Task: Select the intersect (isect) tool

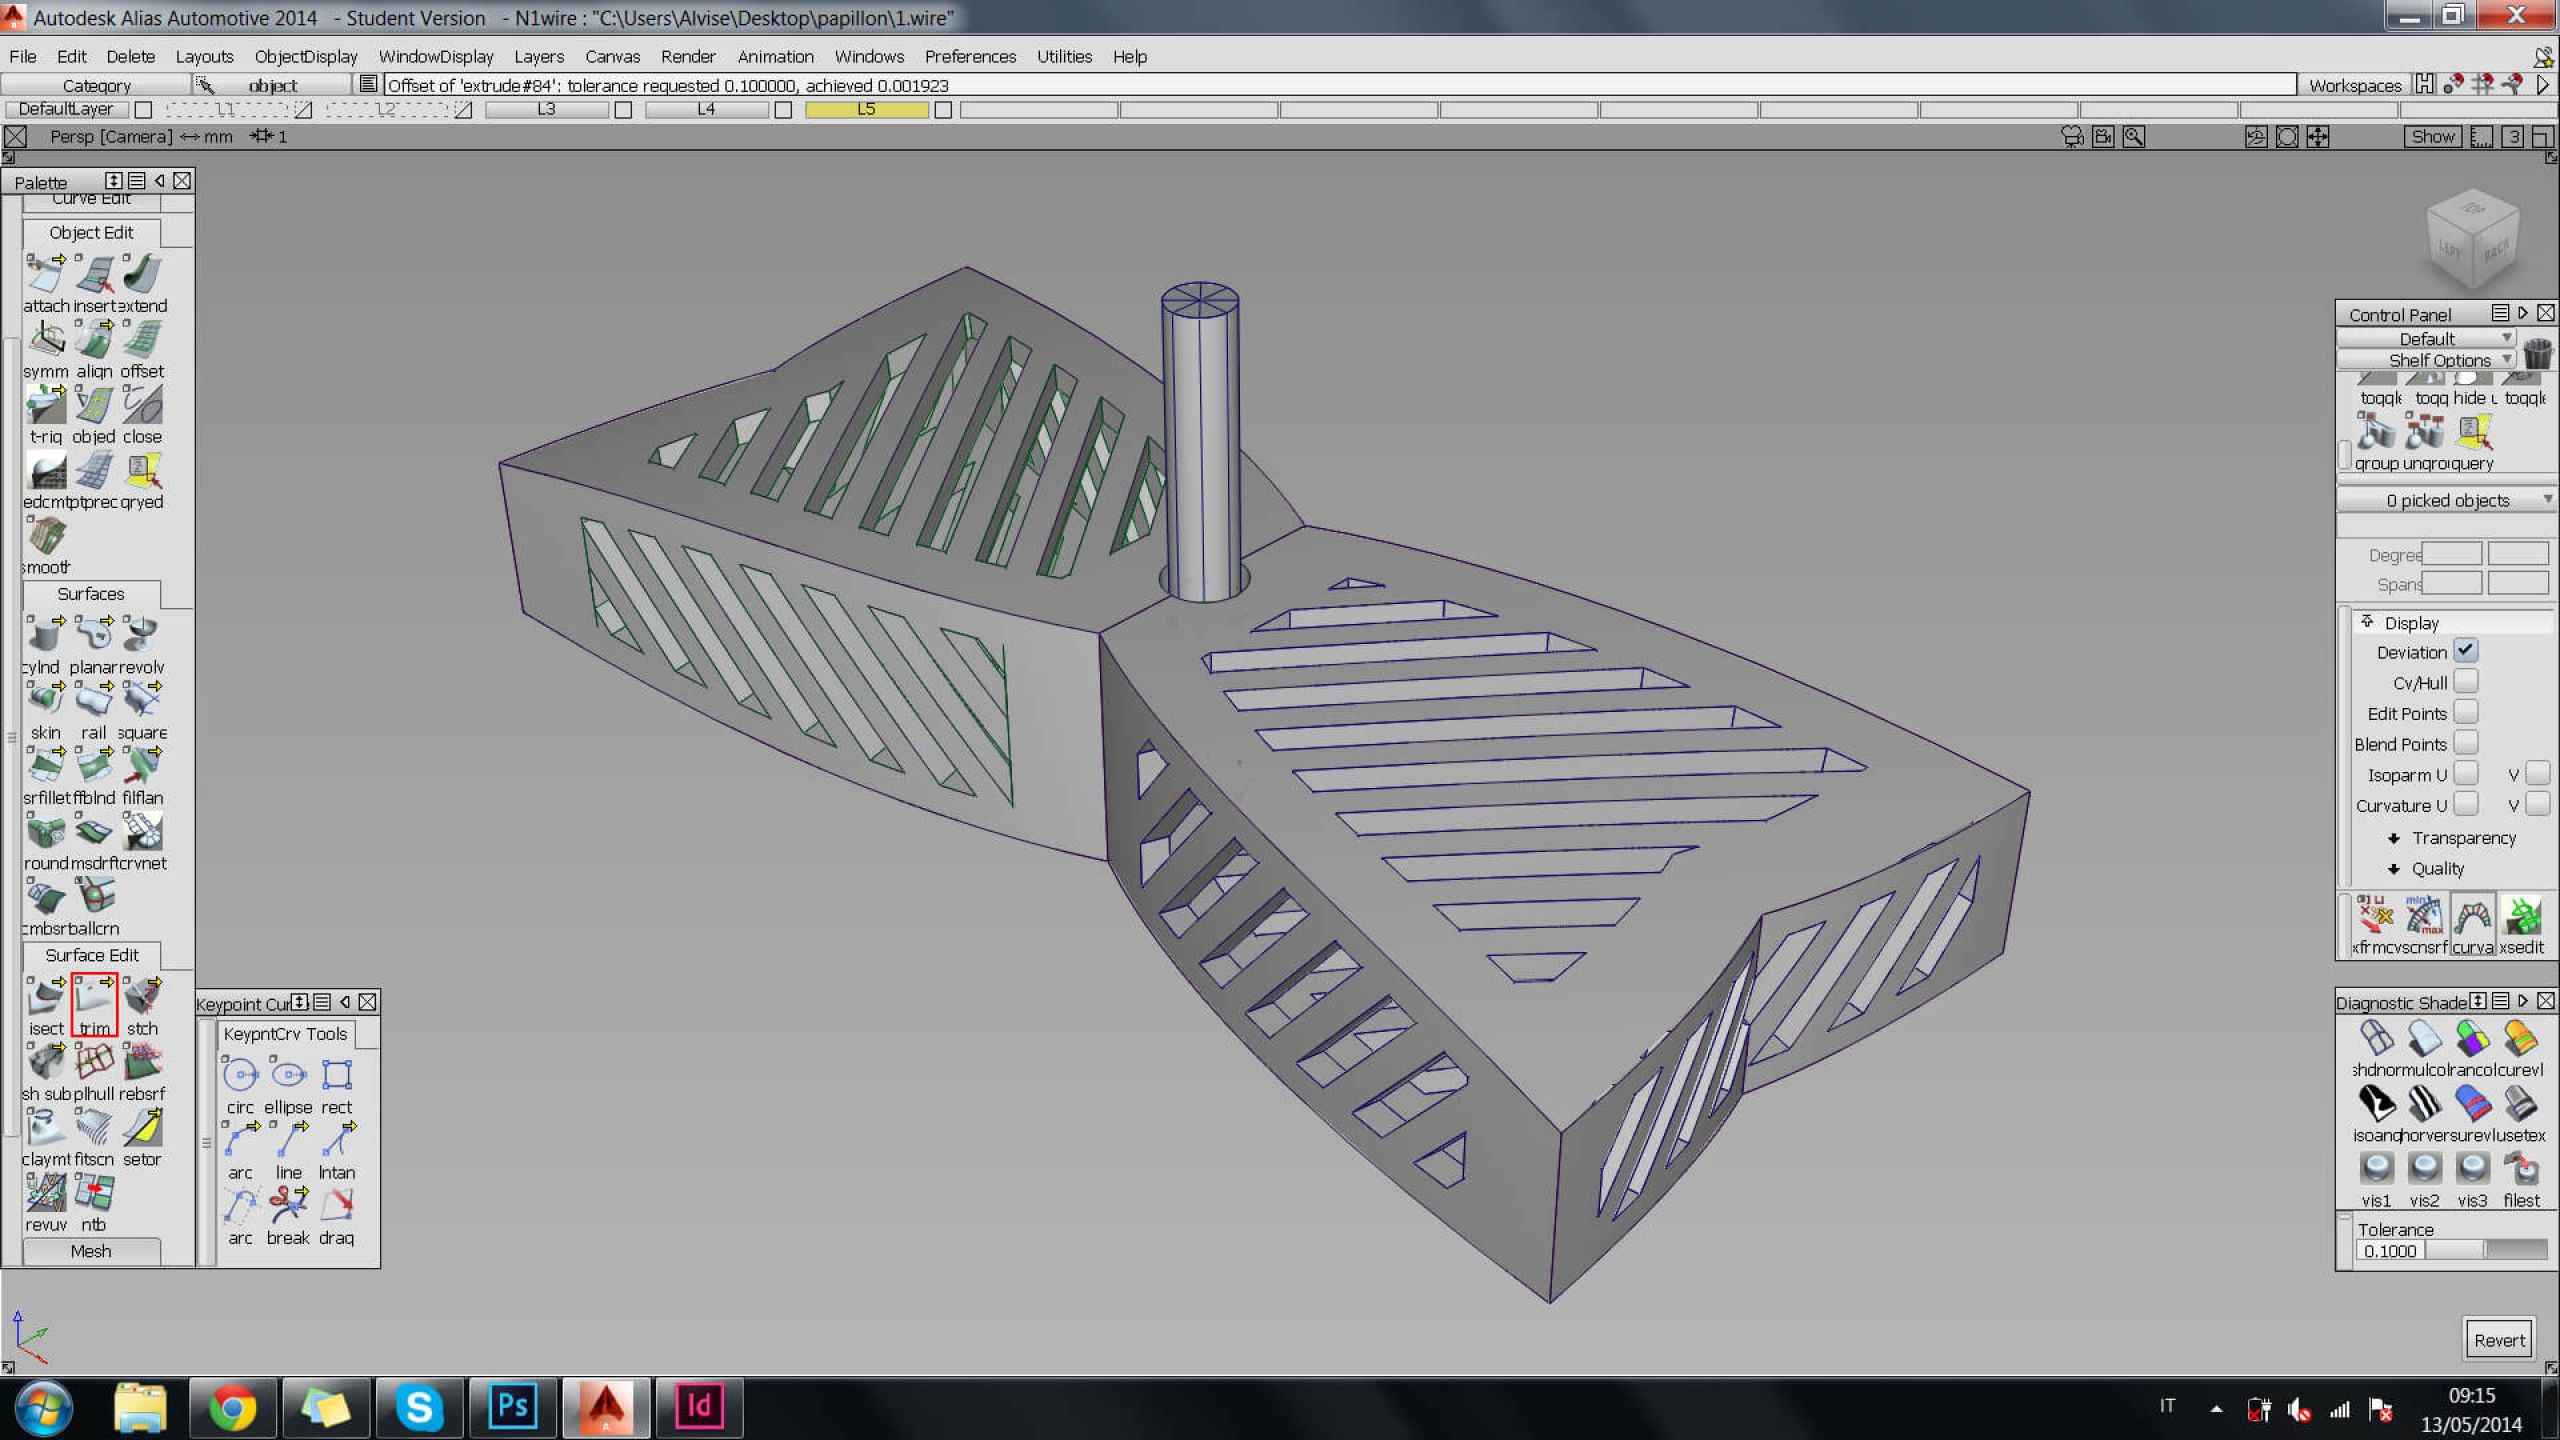Action: pos(45,998)
